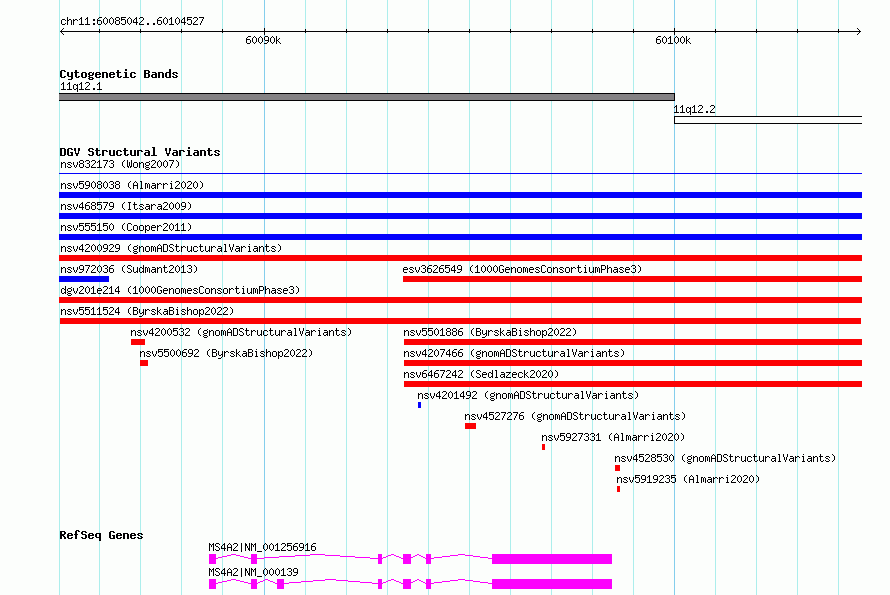Open the MS4A2|NM_001256916 gene label
Screen dimensions: 890x595
(262, 547)
